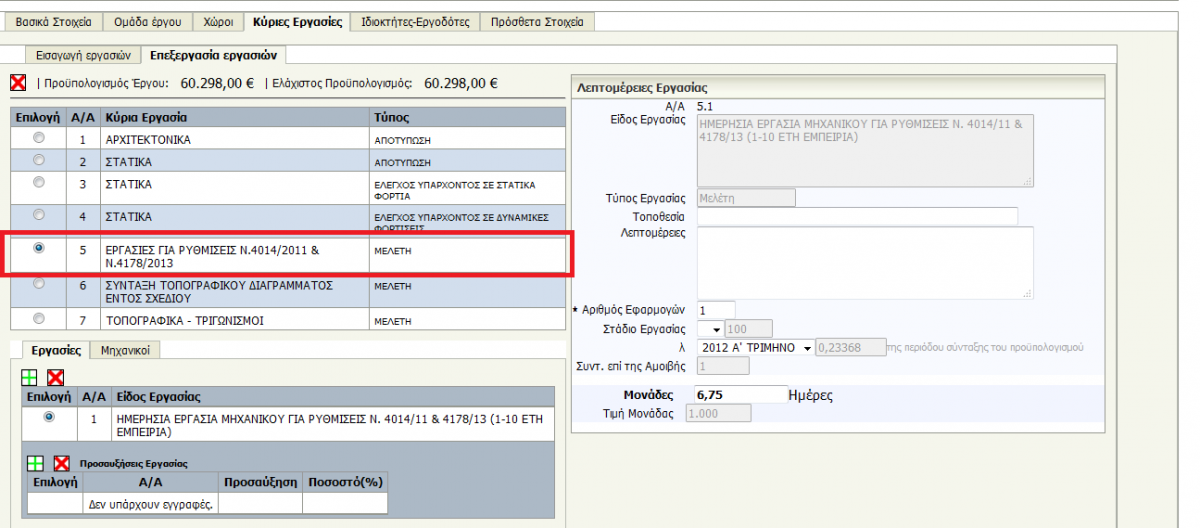Image resolution: width=1200 pixels, height=528 pixels.
Task: Click the red X icon beside Προϋπολογισμός Έργου
Action: click(x=18, y=83)
